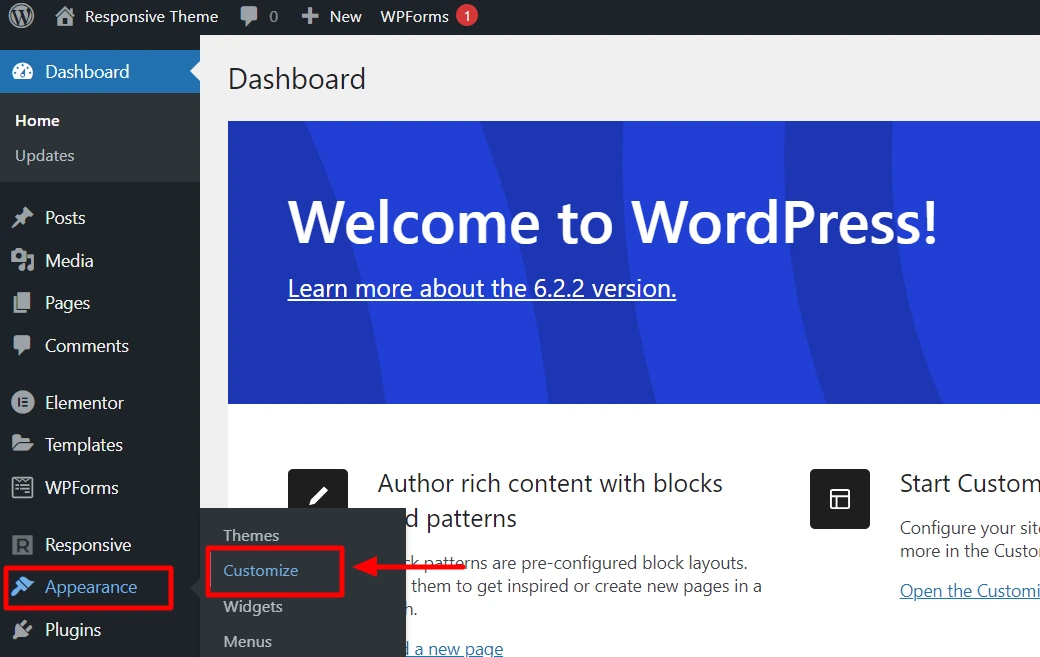The height and width of the screenshot is (657, 1040).
Task: Click the Dashboard gauge icon in the sidebar
Action: pos(23,72)
